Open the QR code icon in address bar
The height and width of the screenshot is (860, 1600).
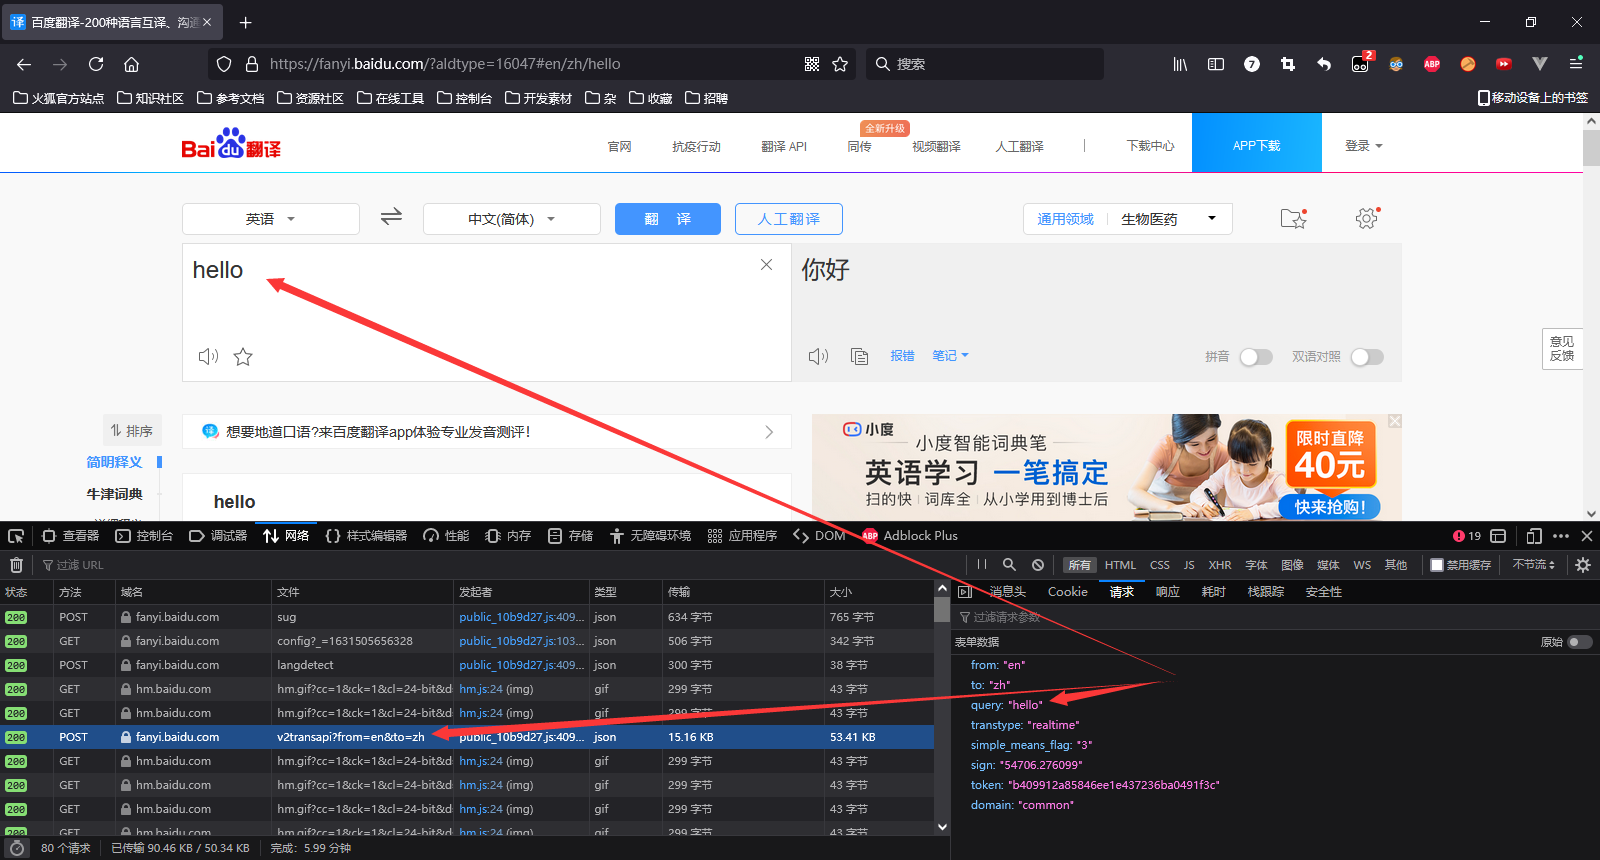812,64
